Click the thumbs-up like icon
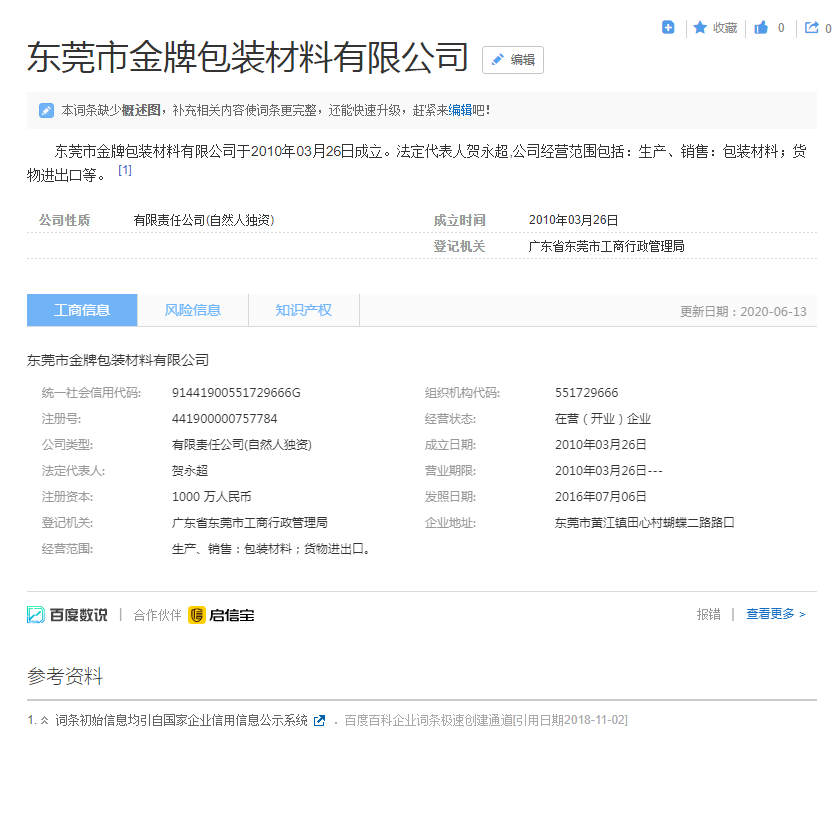 click(761, 28)
